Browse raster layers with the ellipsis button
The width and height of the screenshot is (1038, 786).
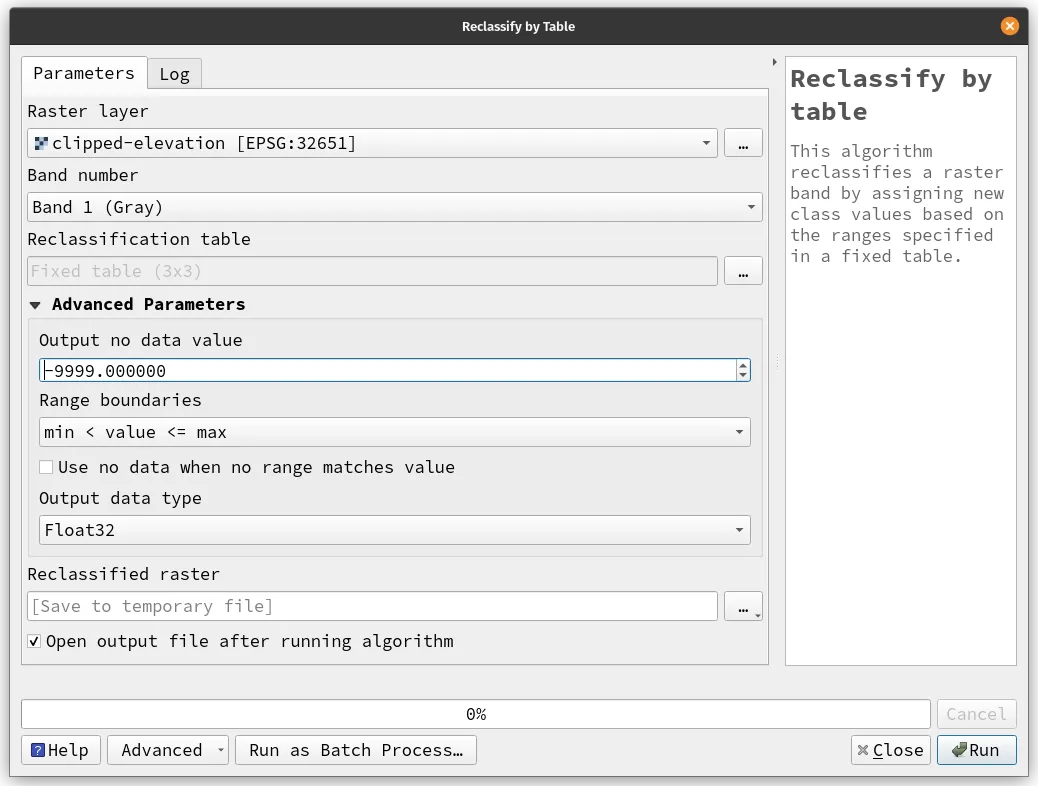pos(742,143)
